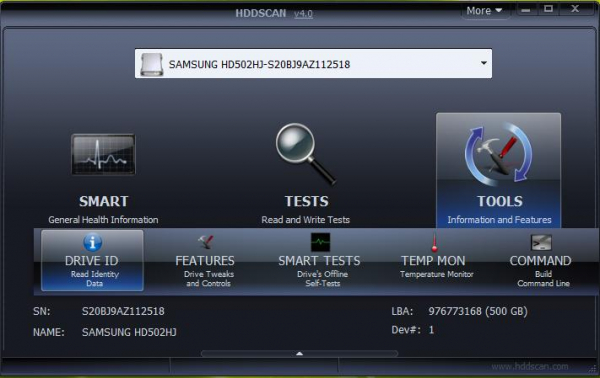The width and height of the screenshot is (600, 378).
Task: Click the v4.0 version link
Action: tap(303, 14)
